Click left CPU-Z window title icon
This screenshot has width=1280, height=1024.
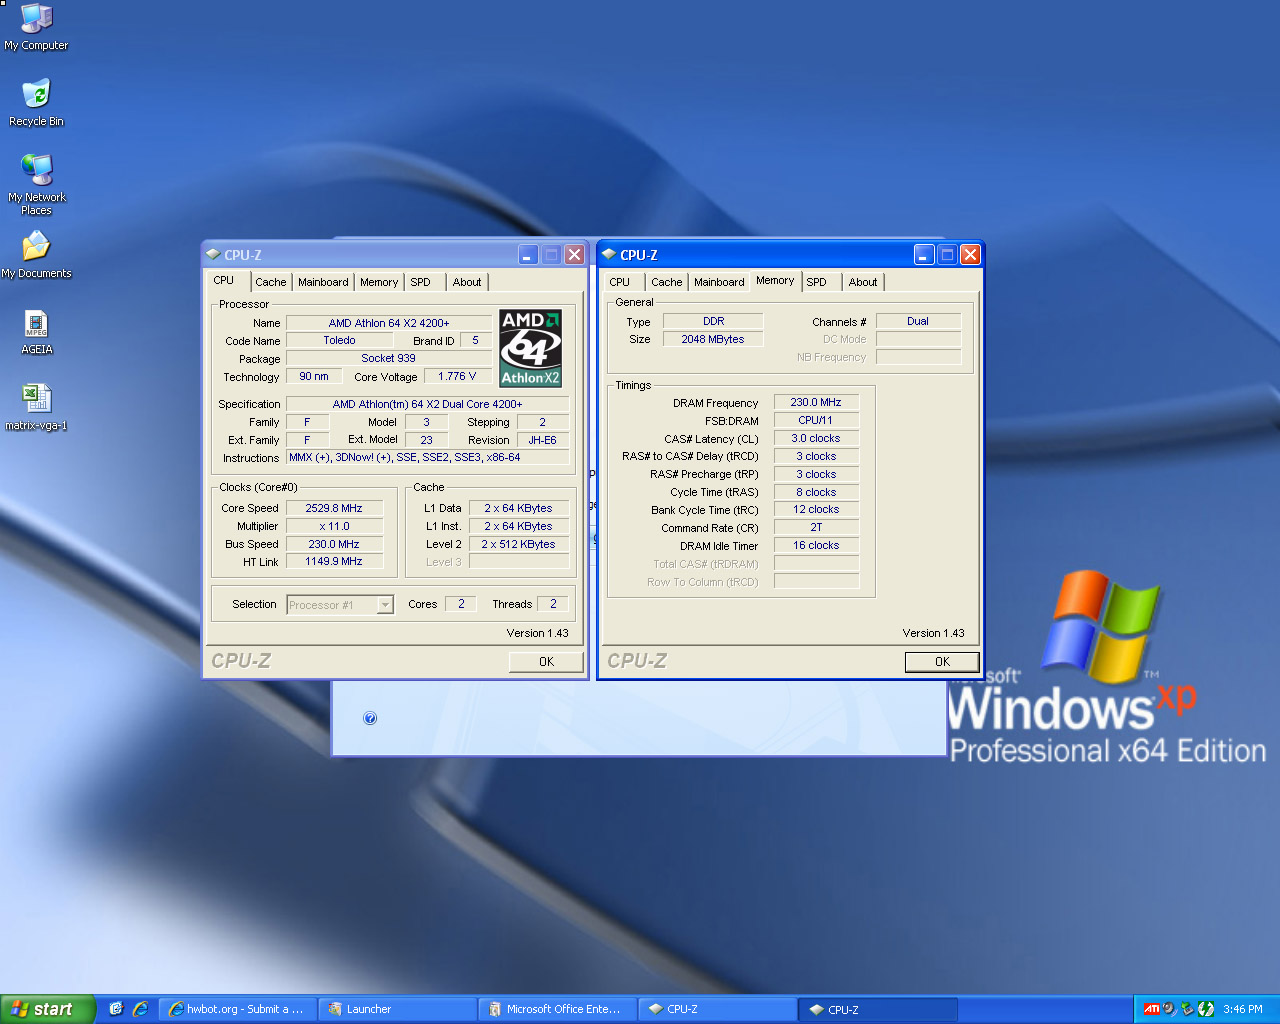[x=212, y=255]
